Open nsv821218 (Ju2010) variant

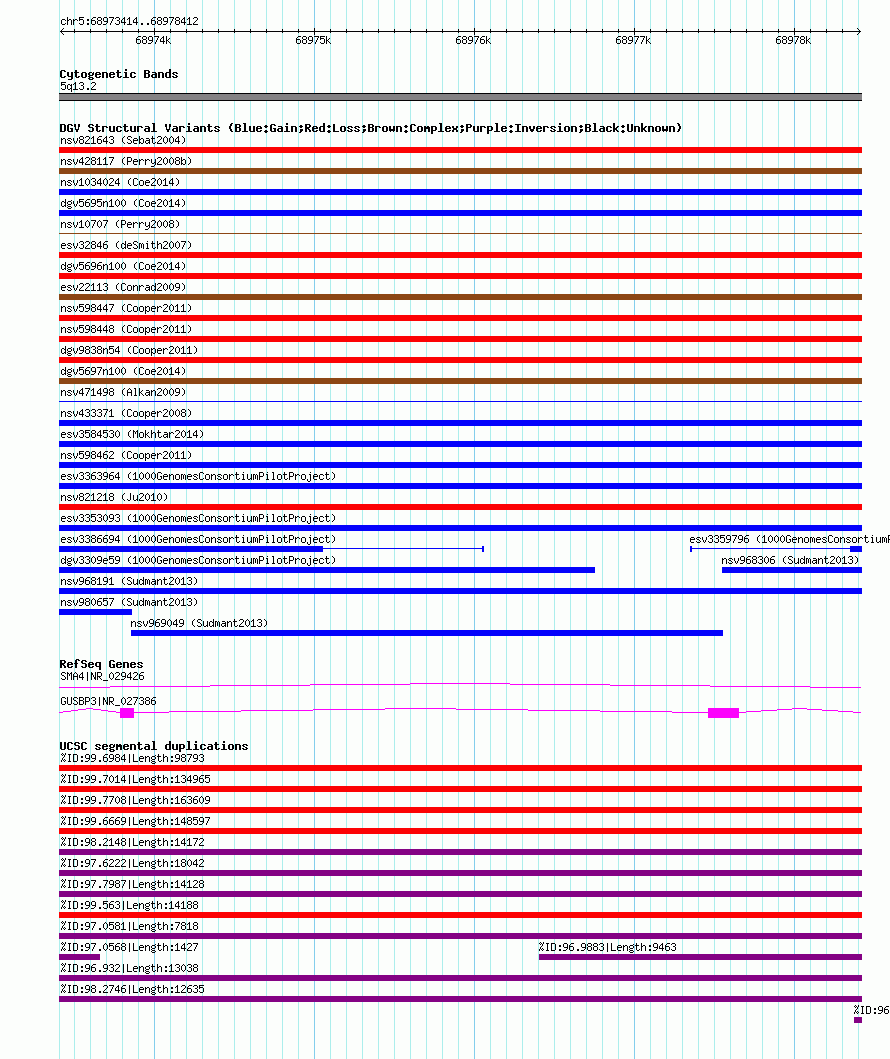pos(114,497)
